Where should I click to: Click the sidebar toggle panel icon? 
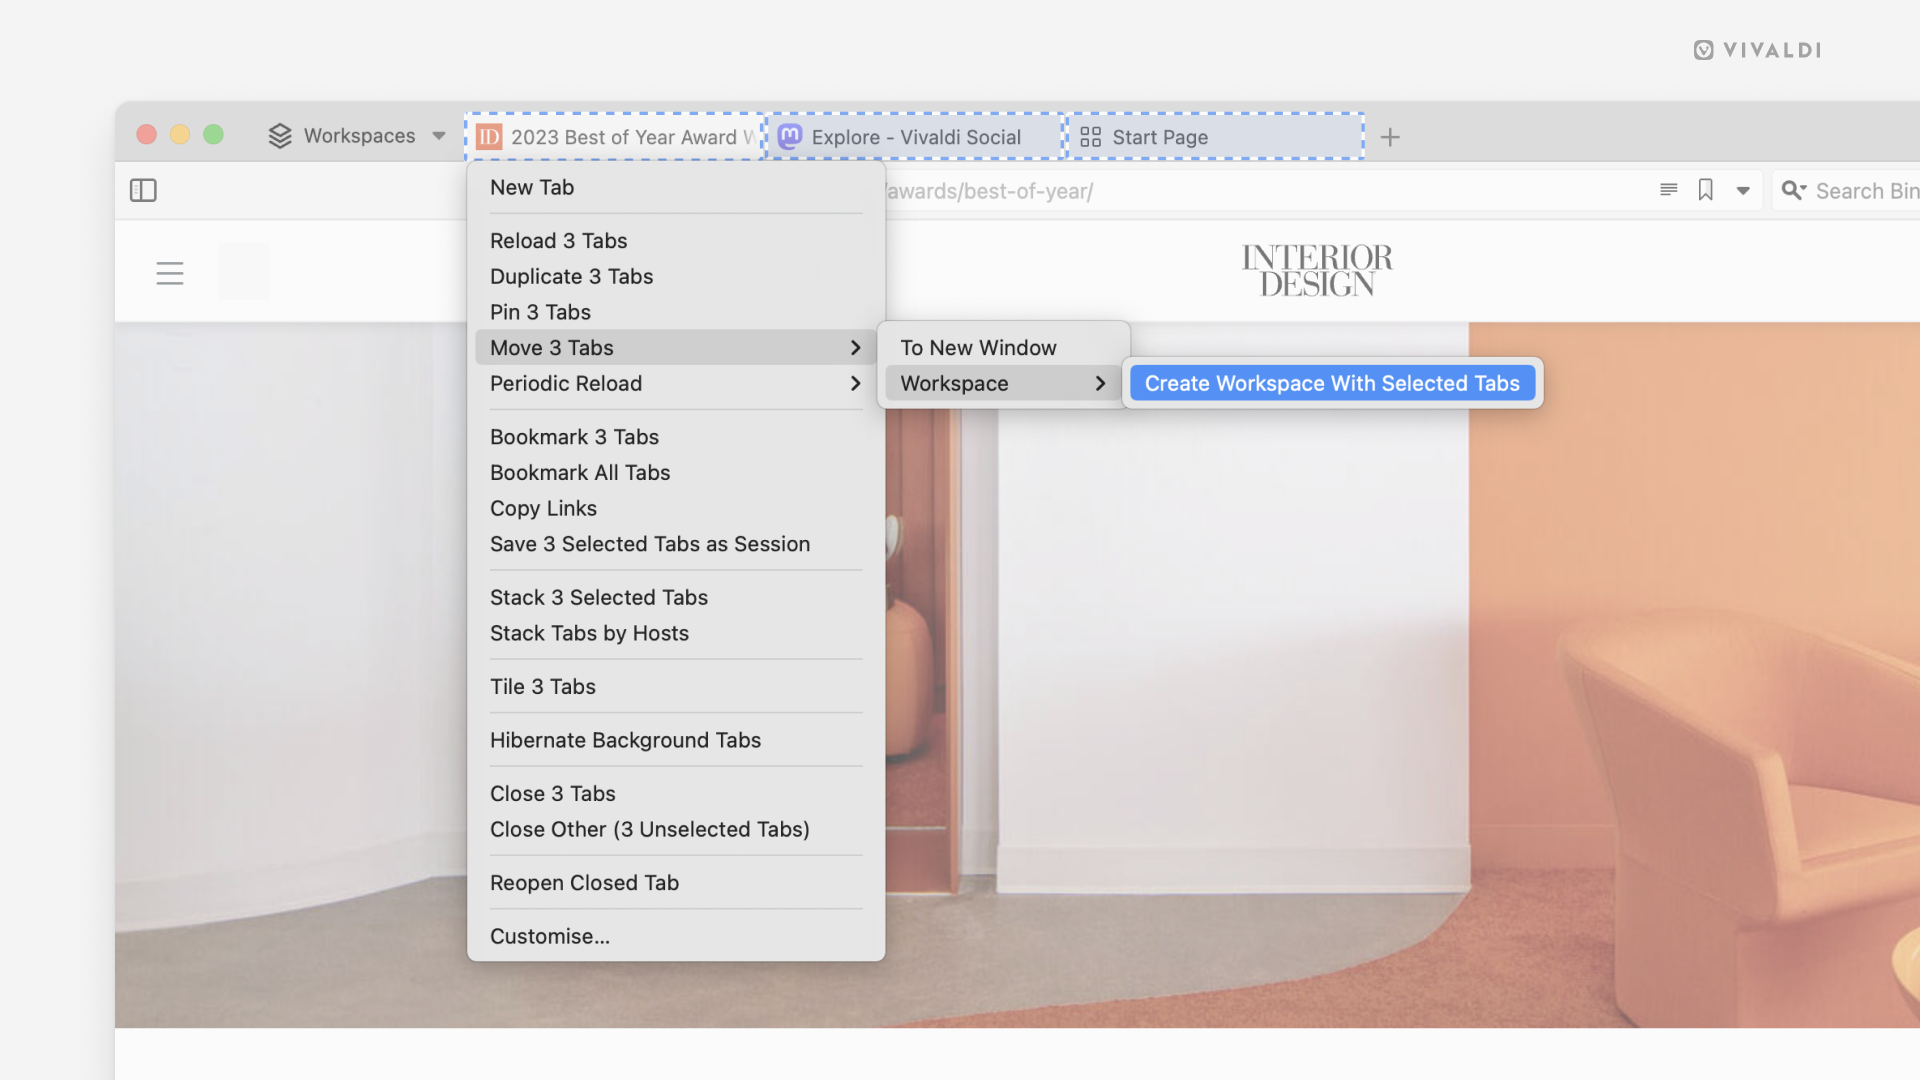point(144,190)
